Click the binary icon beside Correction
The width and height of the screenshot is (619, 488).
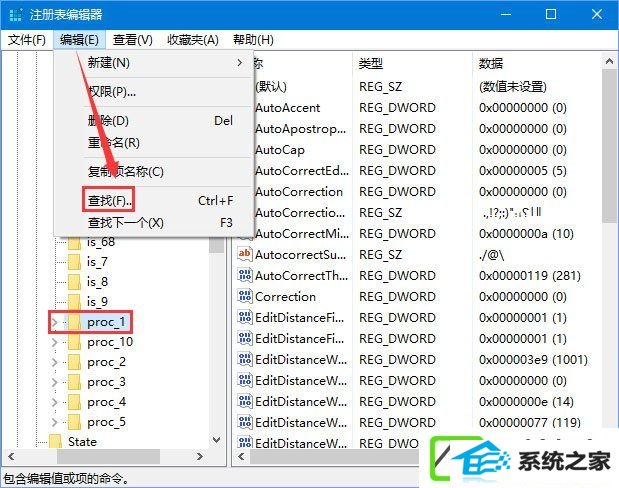(244, 296)
